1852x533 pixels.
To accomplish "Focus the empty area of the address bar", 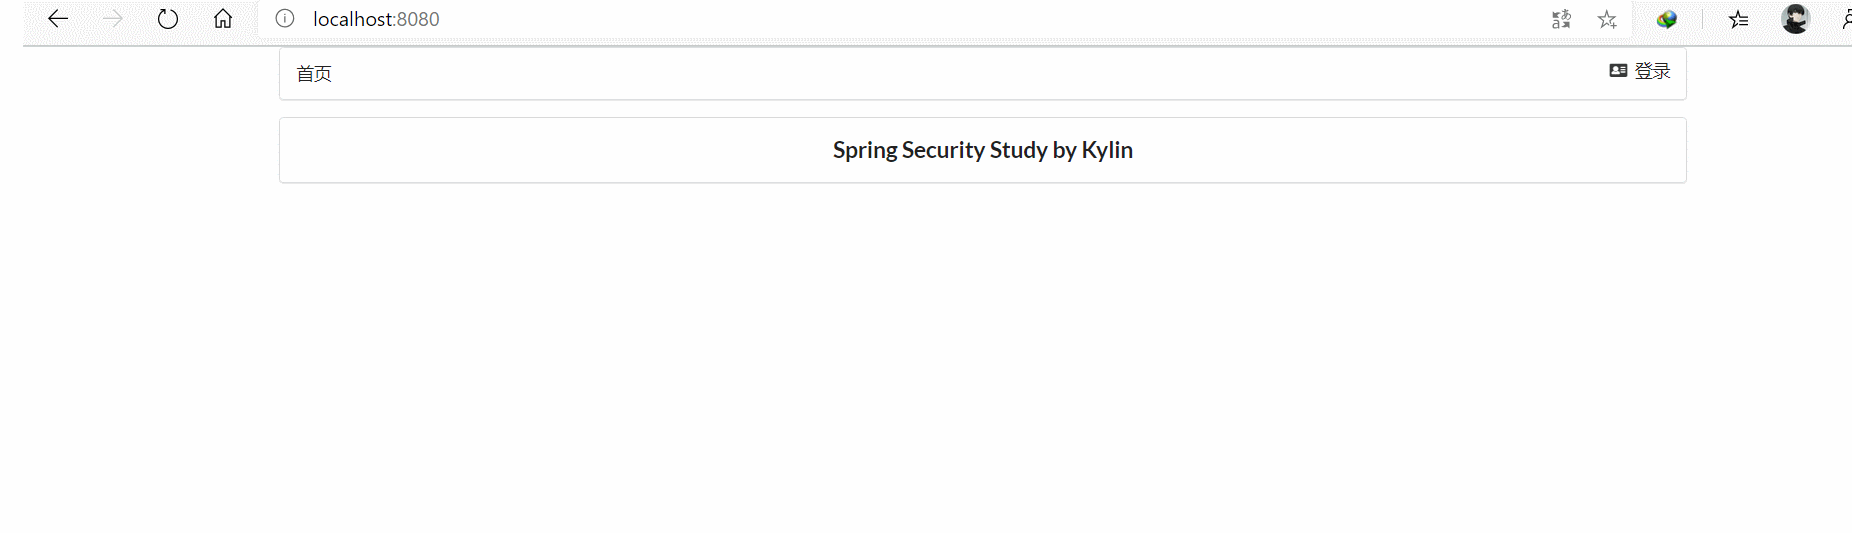I will click(950, 19).
